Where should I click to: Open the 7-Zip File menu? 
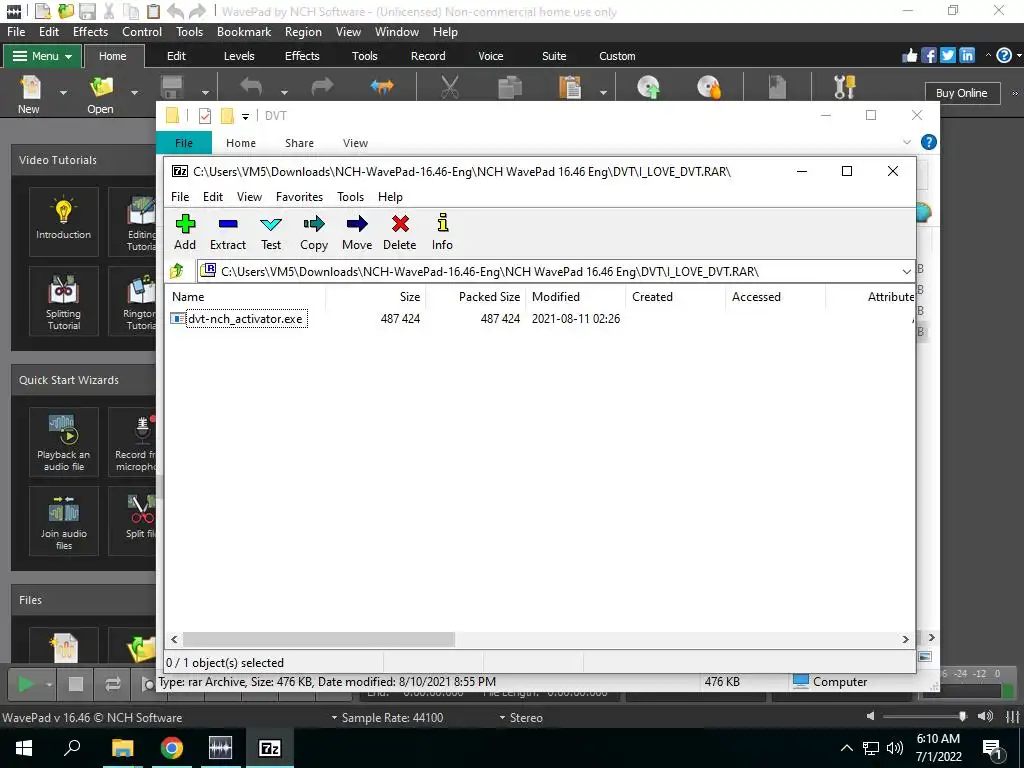pyautogui.click(x=180, y=197)
